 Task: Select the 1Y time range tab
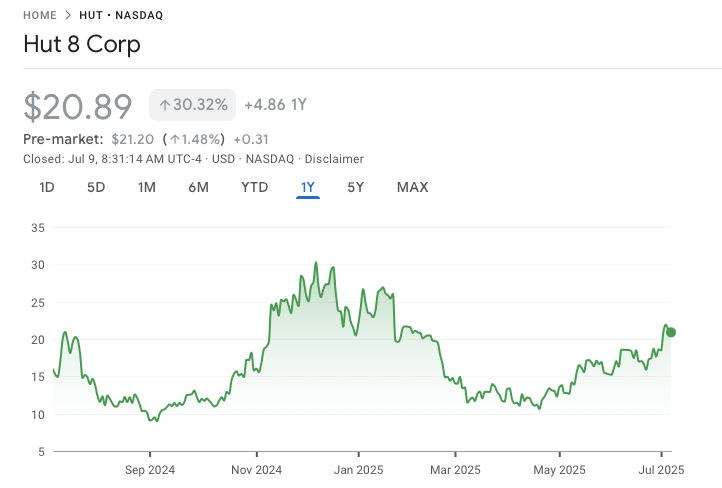(308, 187)
